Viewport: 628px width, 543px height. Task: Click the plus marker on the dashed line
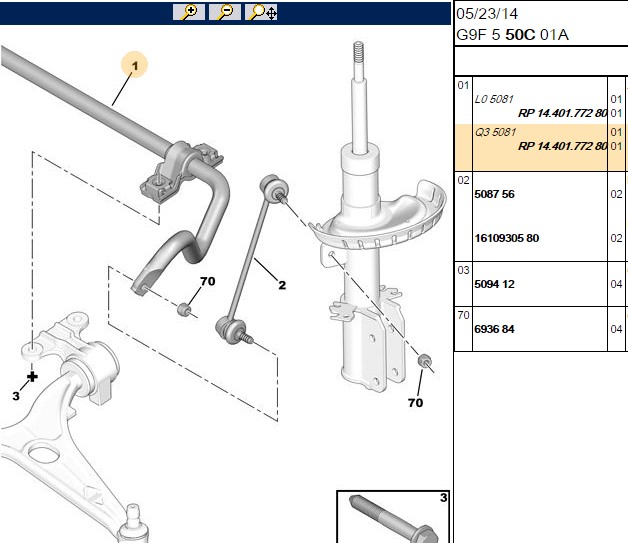[32, 377]
